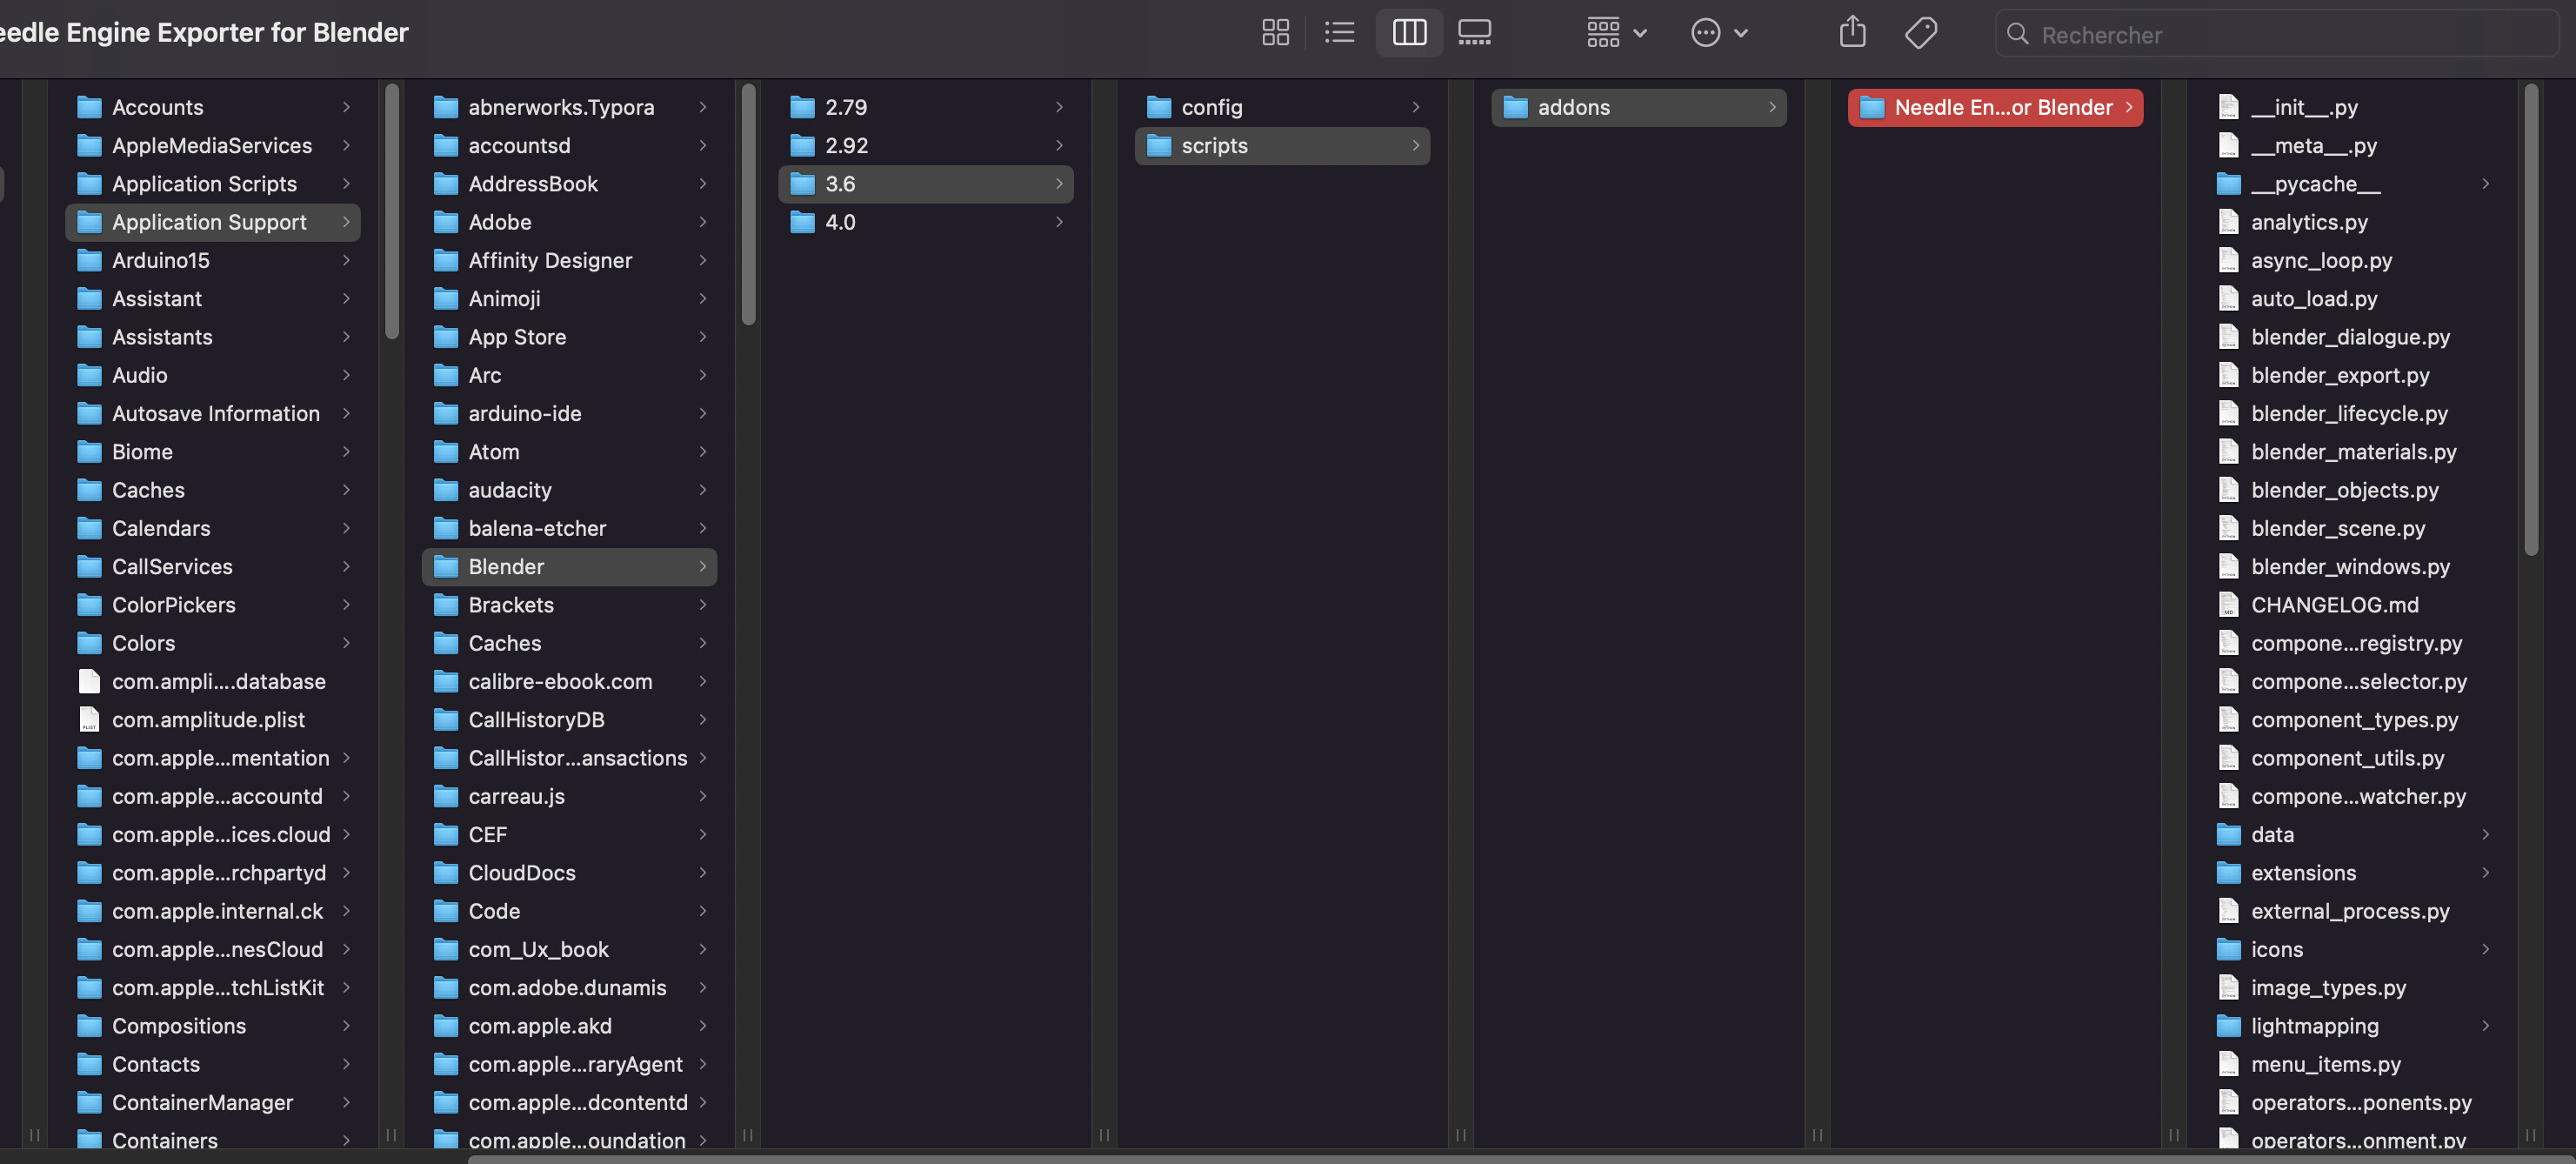The width and height of the screenshot is (2576, 1164).
Task: Open the Arduino15 folder icon
Action: click(89, 260)
